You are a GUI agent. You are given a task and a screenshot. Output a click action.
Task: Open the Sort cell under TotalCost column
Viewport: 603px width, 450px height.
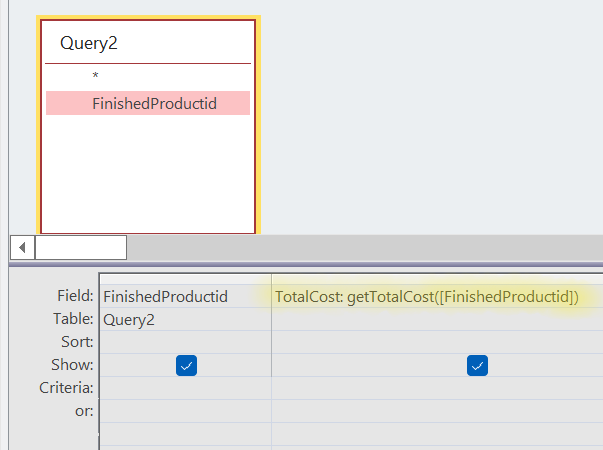(x=437, y=342)
